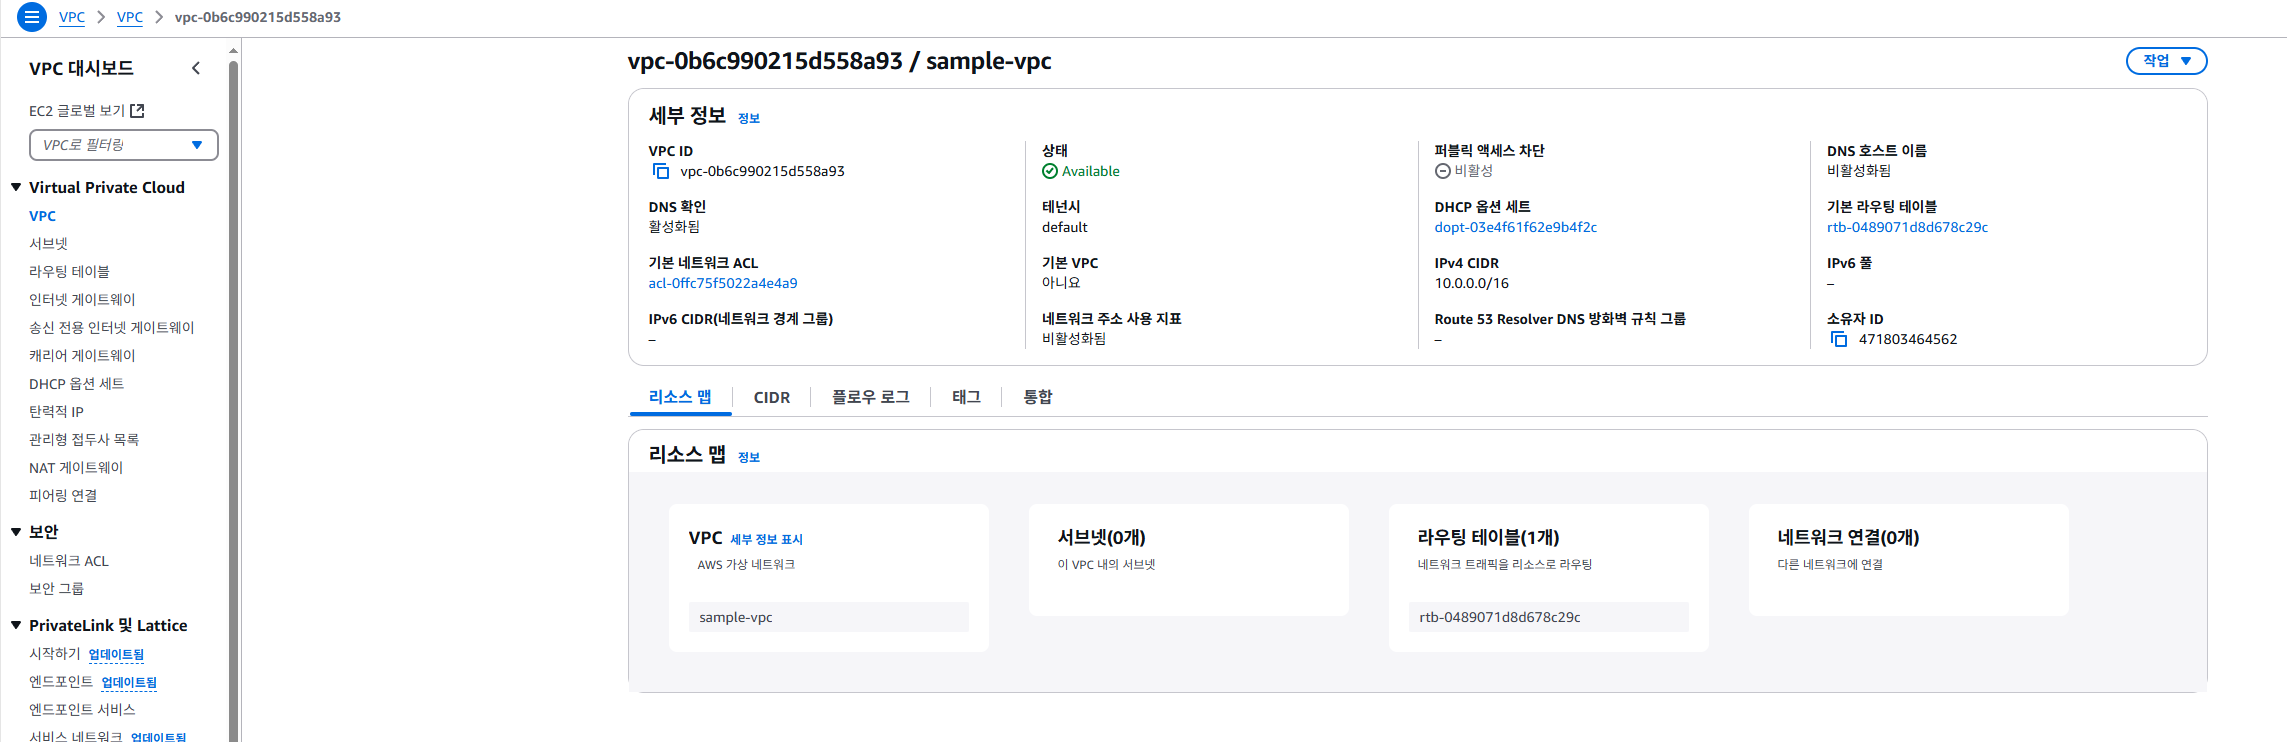This screenshot has height=742, width=2287.
Task: Go to 네트워크 ACL in sidebar
Action: [69, 561]
